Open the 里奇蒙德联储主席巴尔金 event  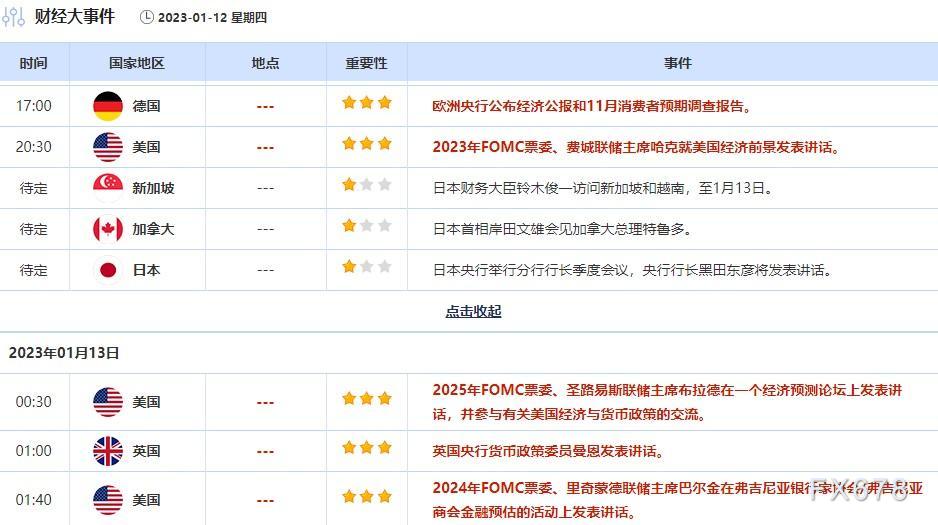click(x=677, y=500)
